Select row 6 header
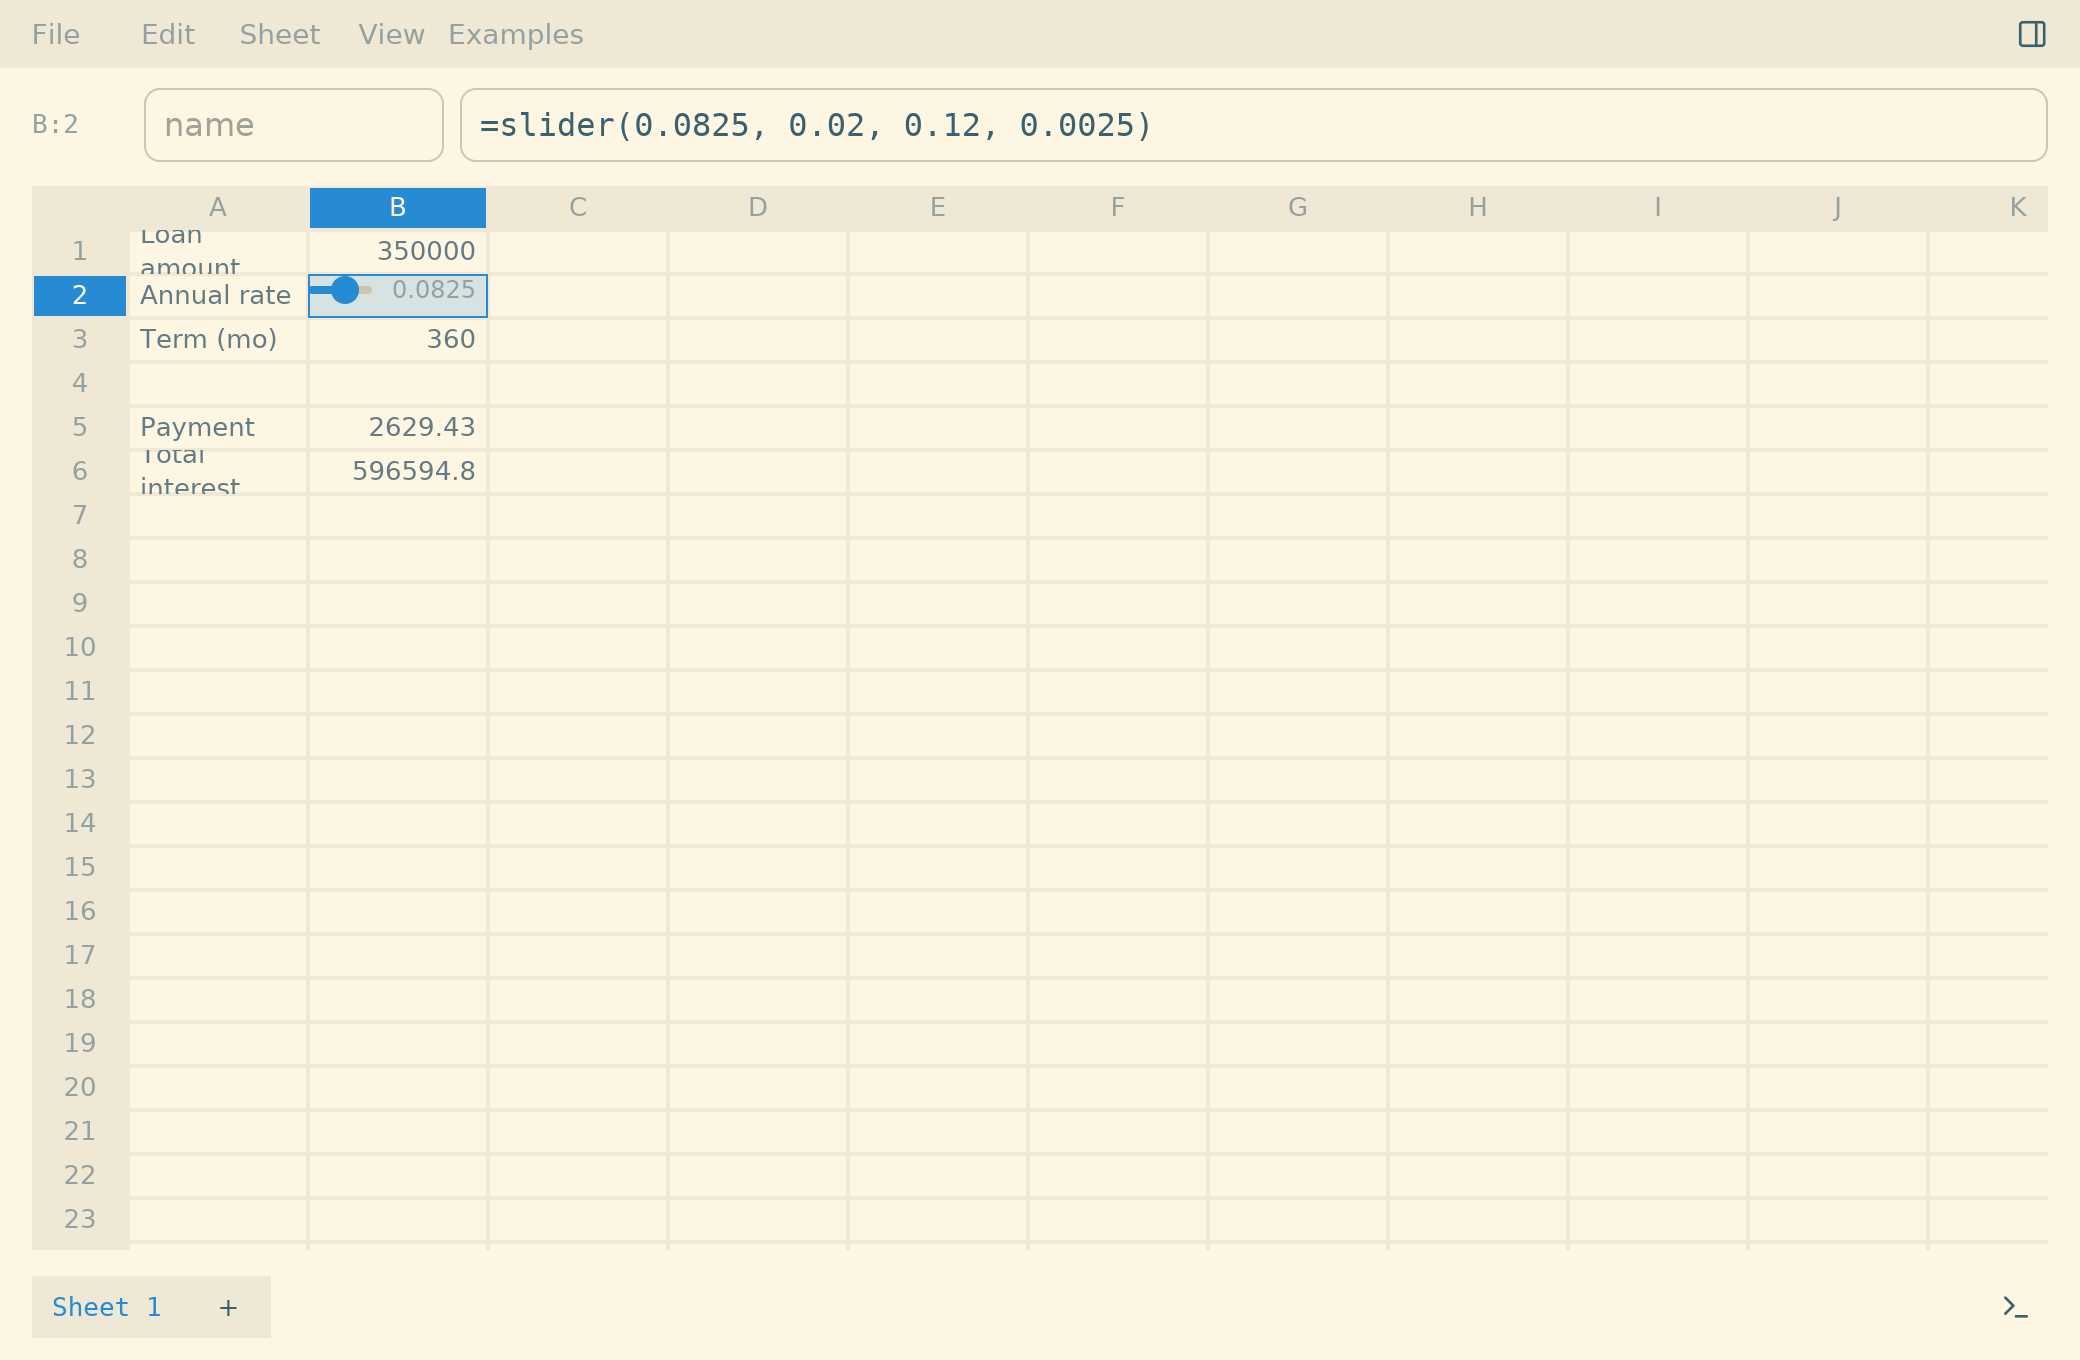The image size is (2080, 1360). click(80, 472)
